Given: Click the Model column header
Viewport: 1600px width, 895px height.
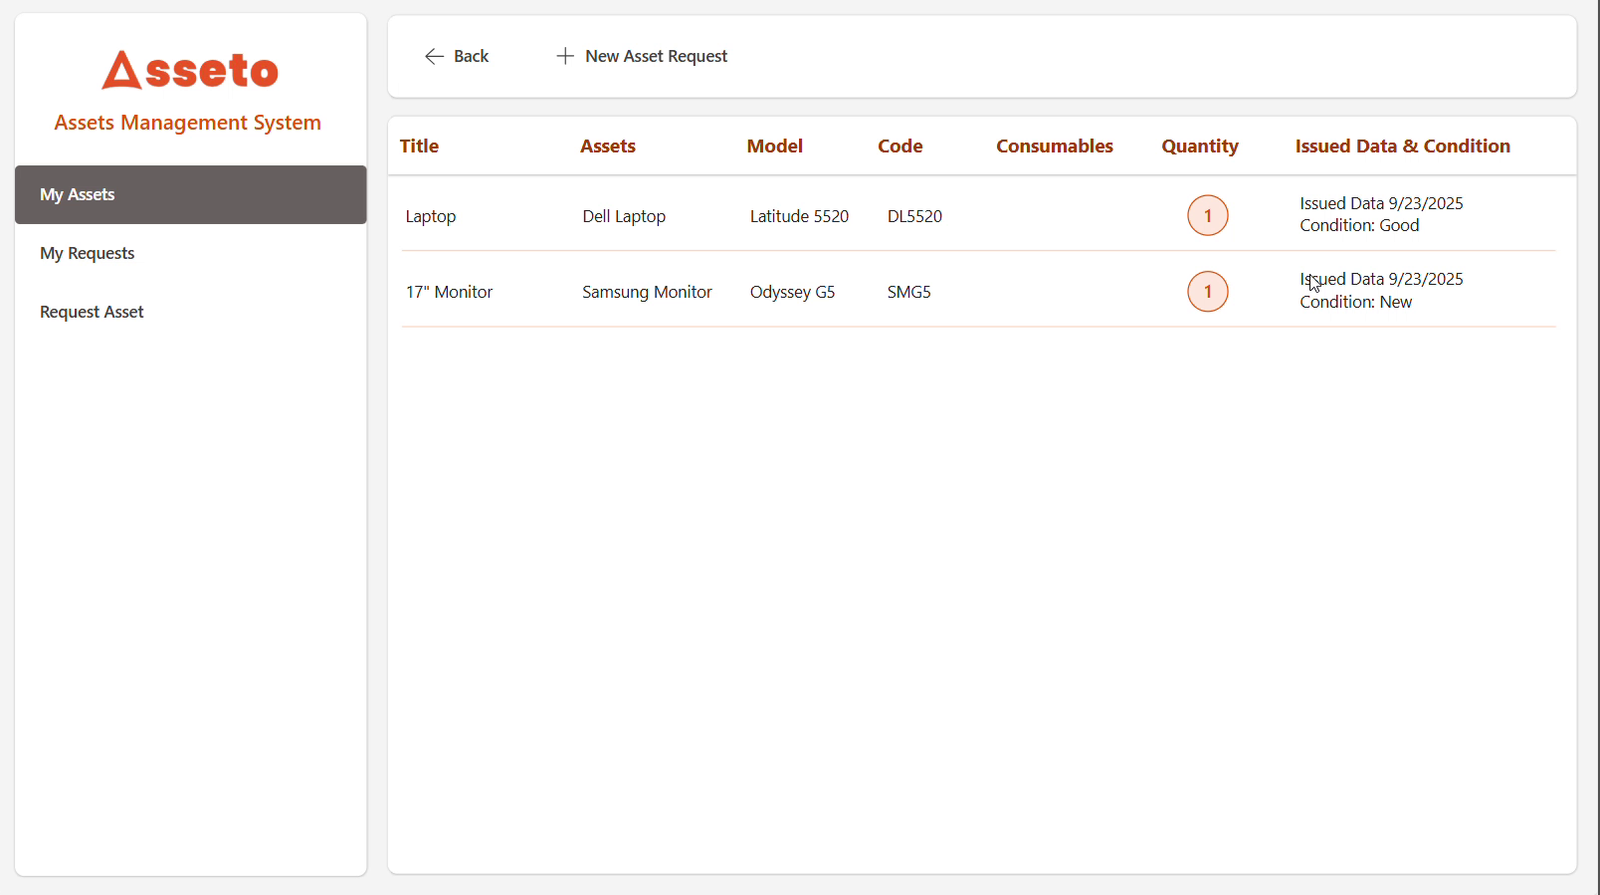Looking at the screenshot, I should click(x=774, y=146).
